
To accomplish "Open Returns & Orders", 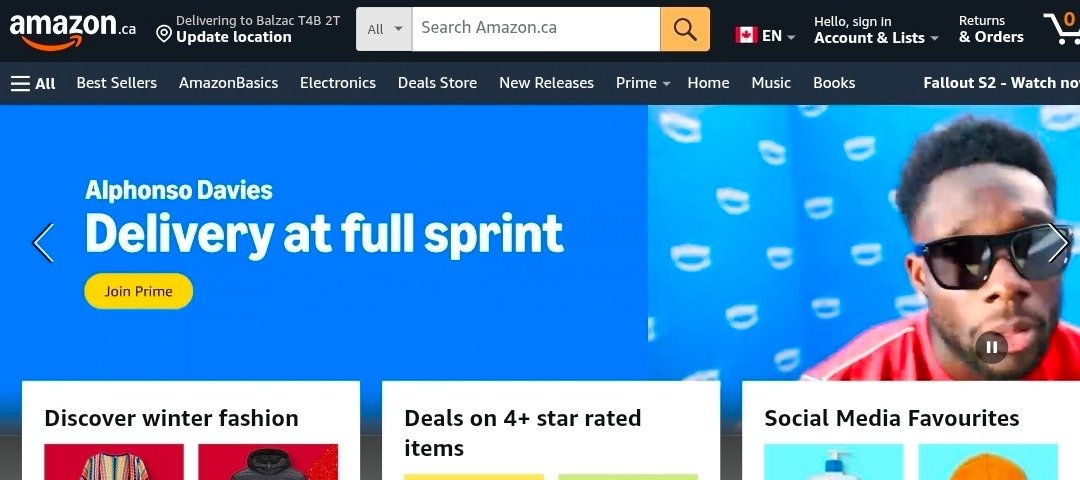I will point(991,30).
